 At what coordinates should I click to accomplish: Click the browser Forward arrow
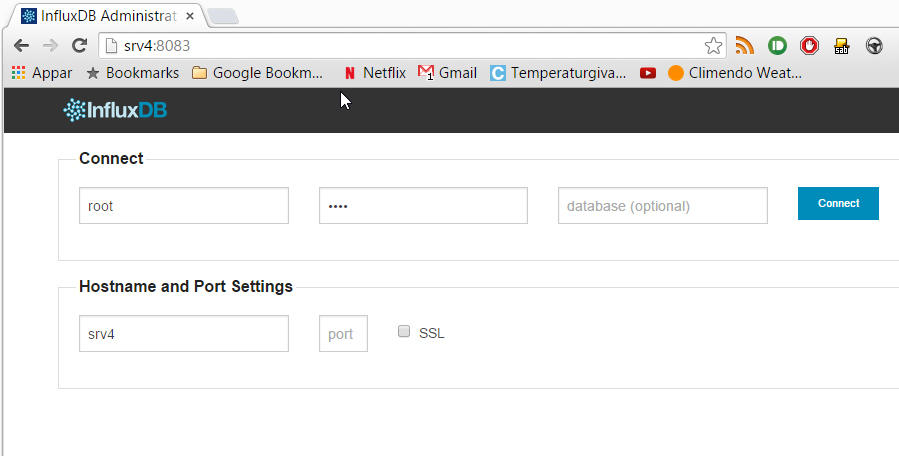coord(50,46)
